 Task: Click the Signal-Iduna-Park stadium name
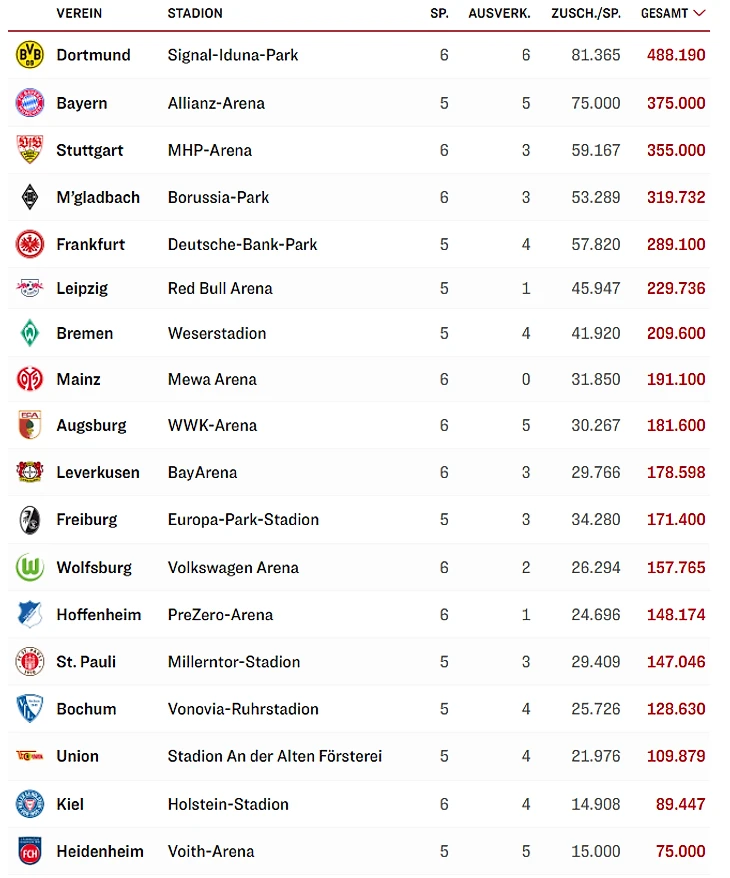coord(233,55)
